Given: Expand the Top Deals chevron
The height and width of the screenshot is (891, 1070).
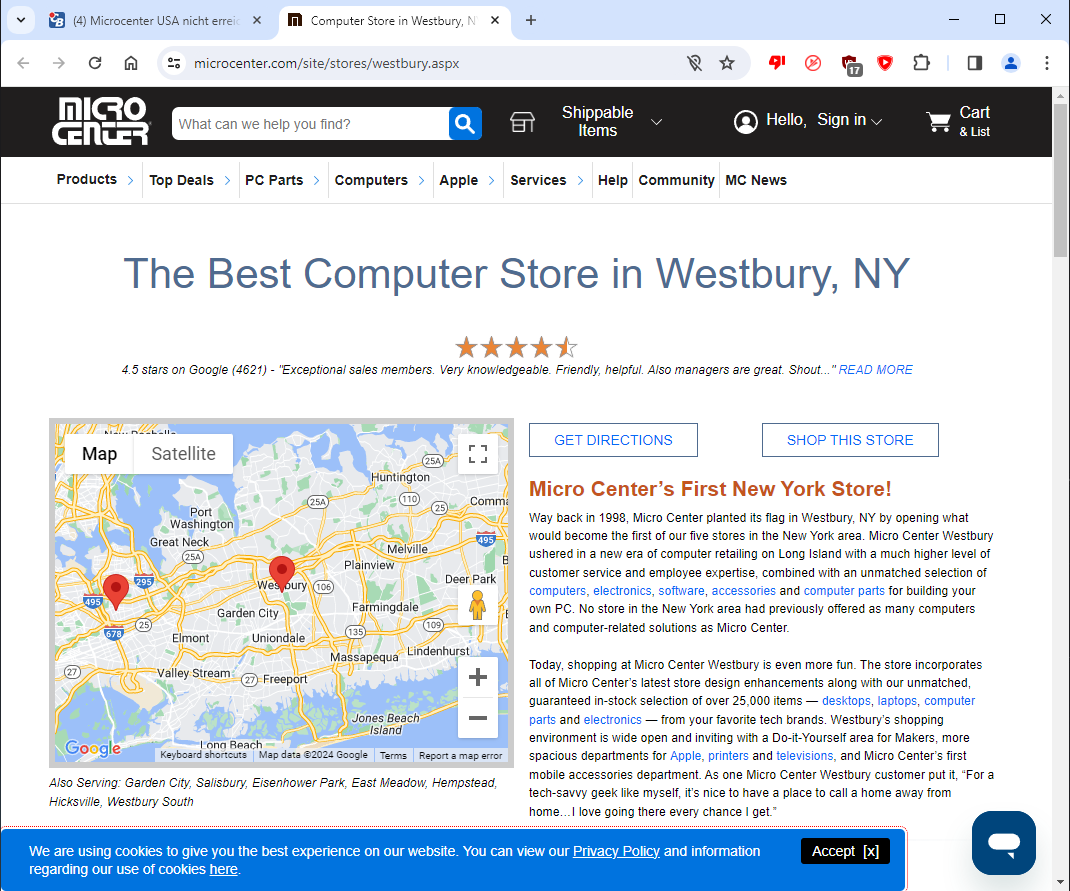Looking at the screenshot, I should pos(227,181).
